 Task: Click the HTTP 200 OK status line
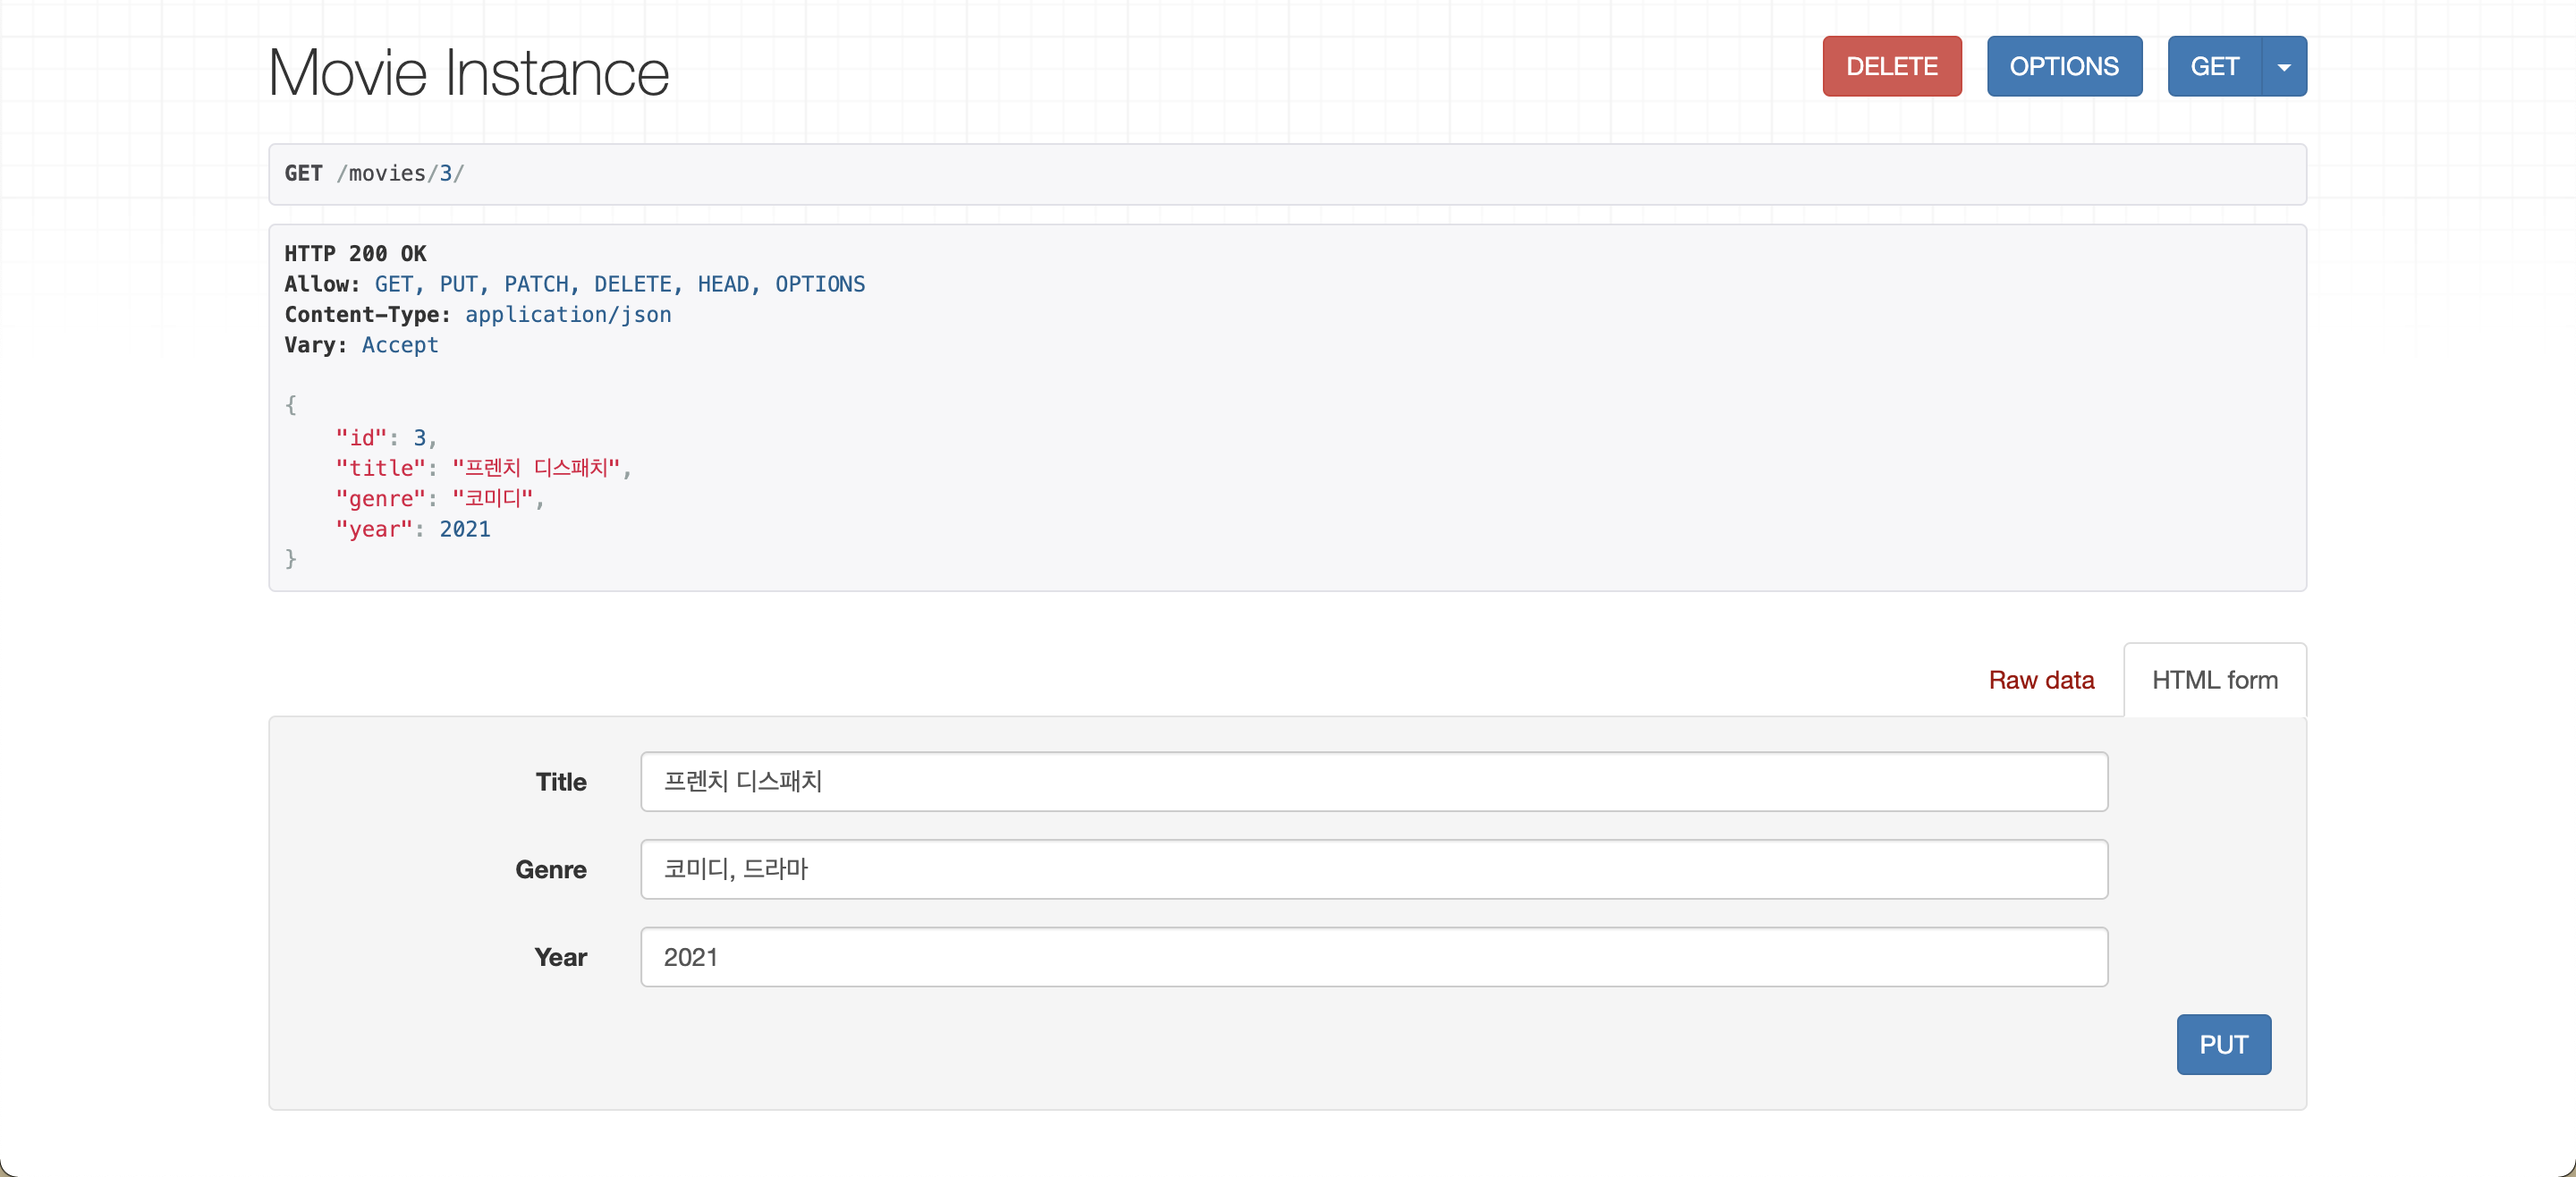[x=355, y=254]
